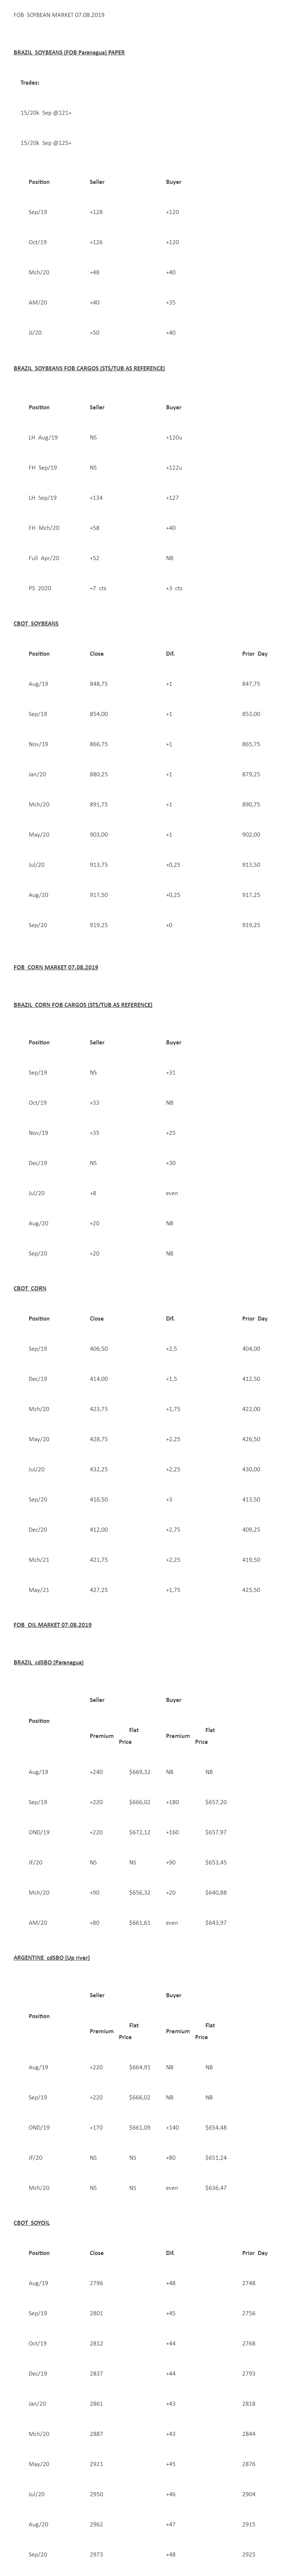Screen dimensions: 307x2576
Task: Select the trade line '15/20k Sep @121+'
Action: (x=46, y=113)
